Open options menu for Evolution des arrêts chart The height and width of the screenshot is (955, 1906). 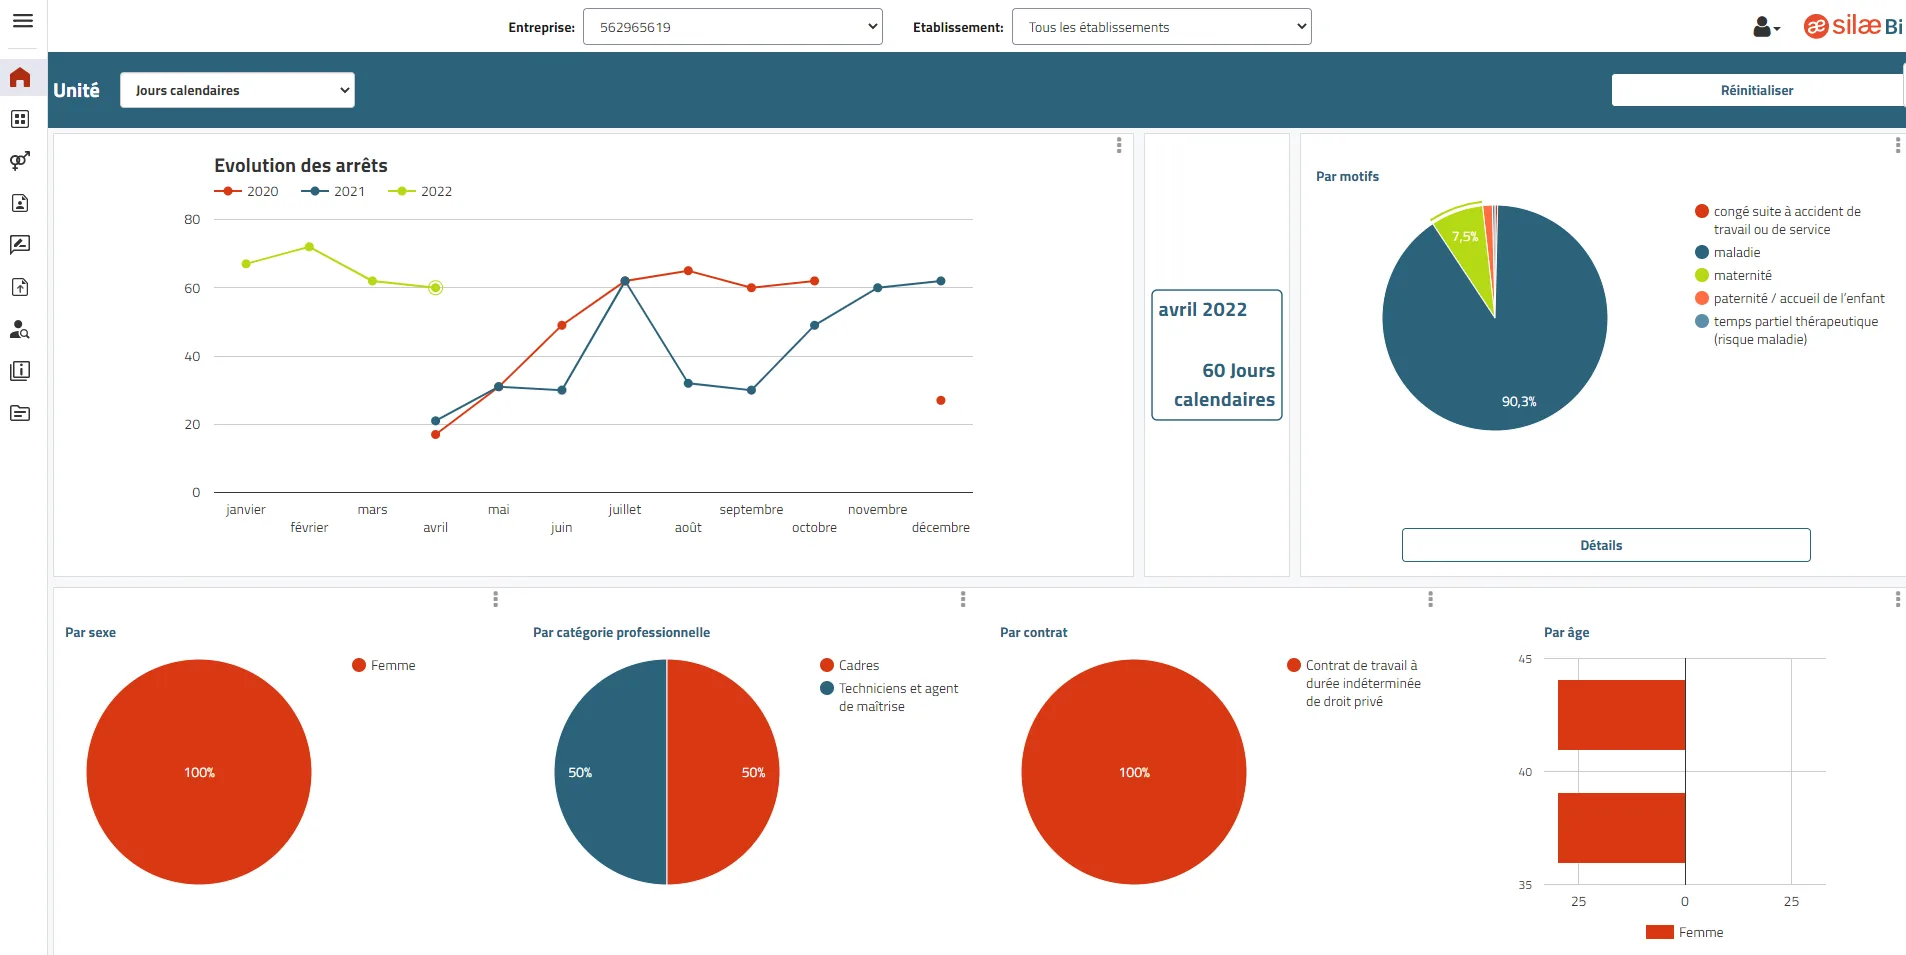click(x=1119, y=145)
